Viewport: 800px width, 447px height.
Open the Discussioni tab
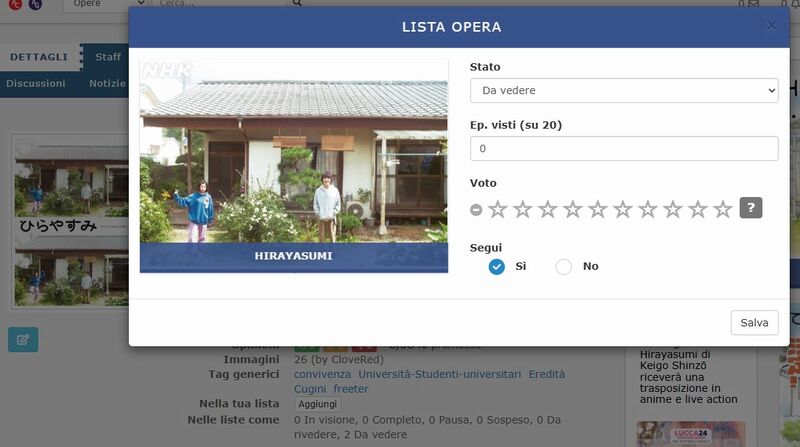pyautogui.click(x=36, y=84)
